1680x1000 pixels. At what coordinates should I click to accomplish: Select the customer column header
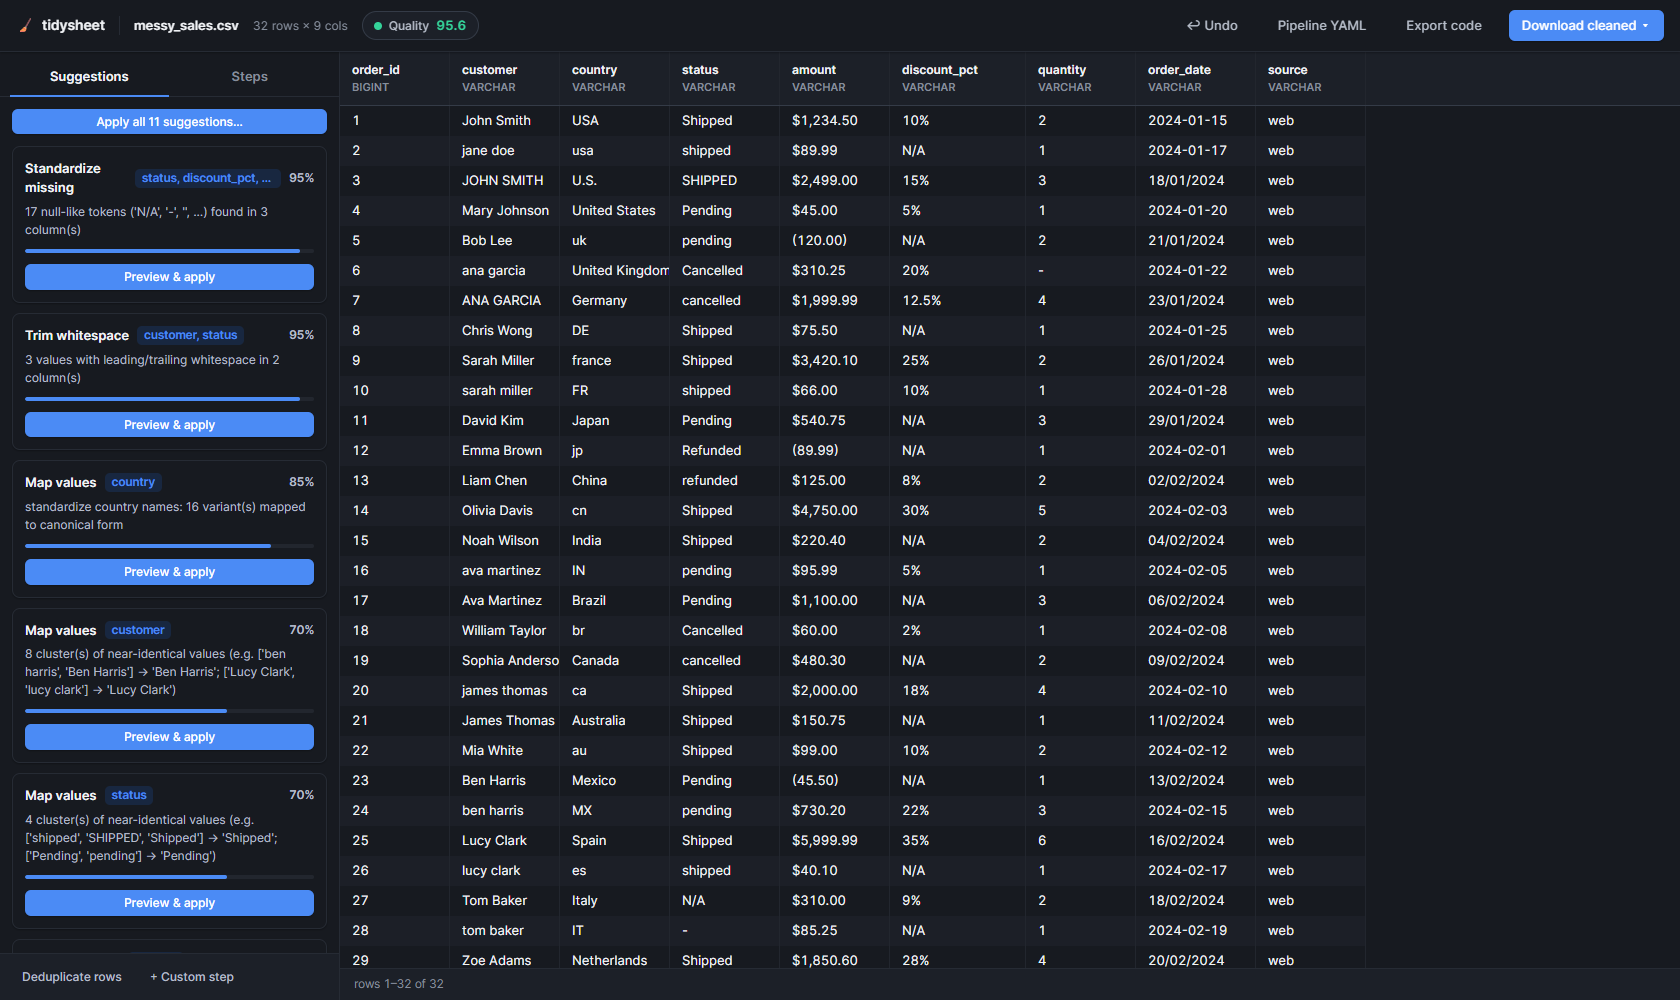click(504, 78)
